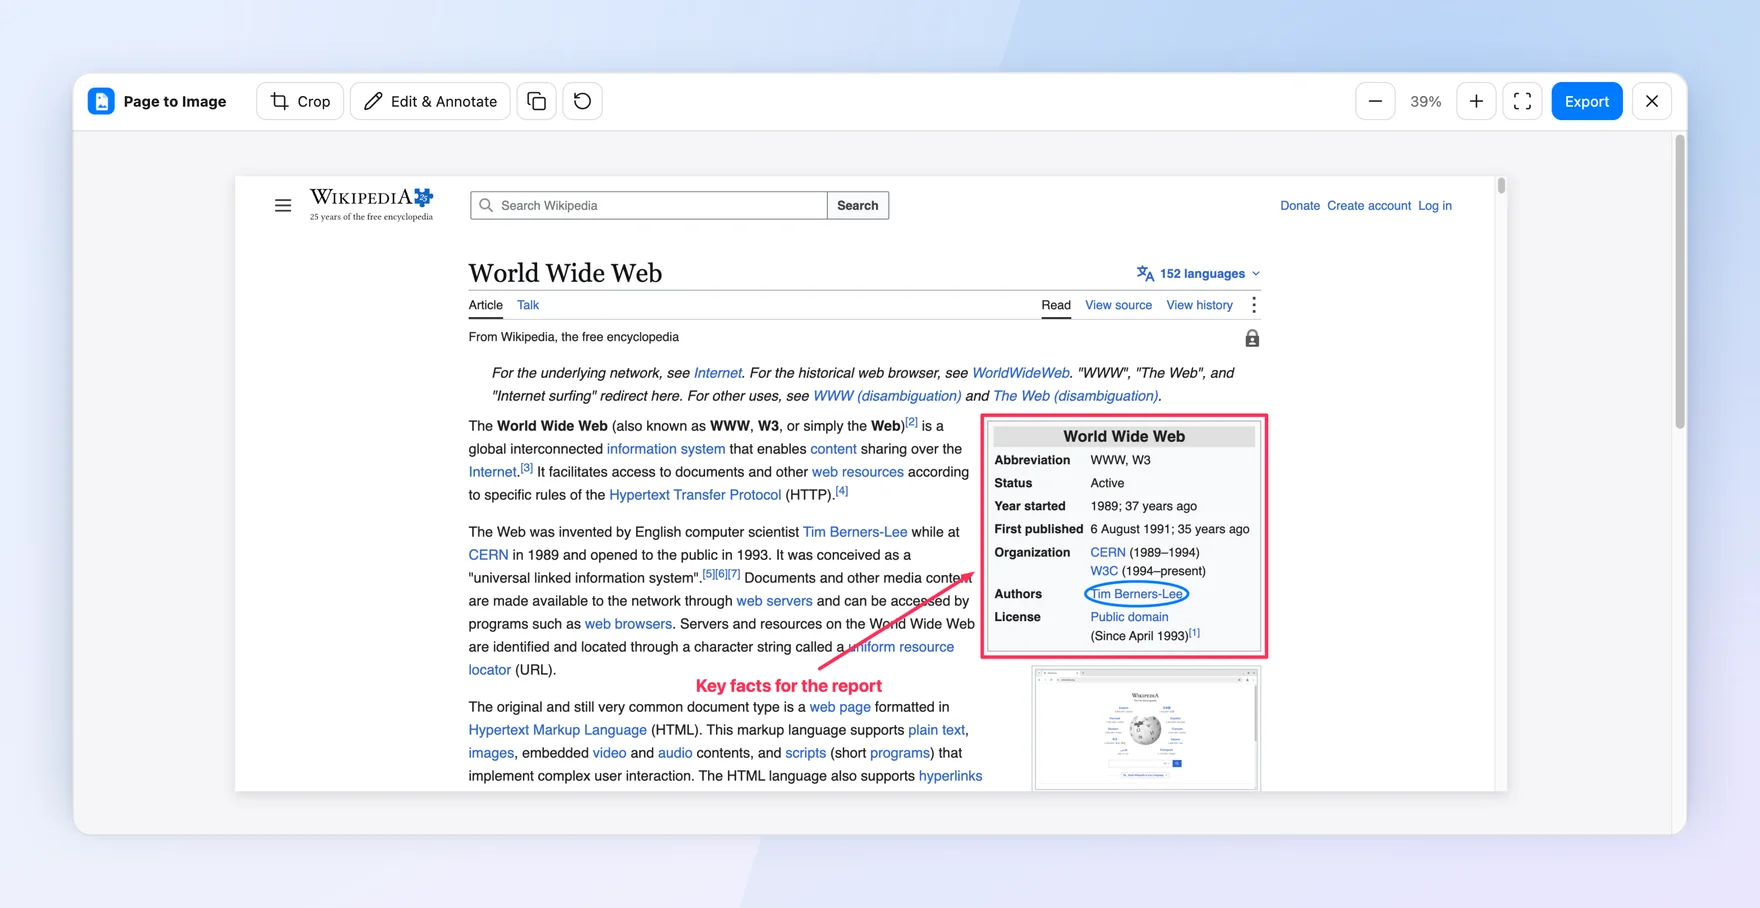
Task: Click the Search Wikipedia input field
Action: (649, 205)
